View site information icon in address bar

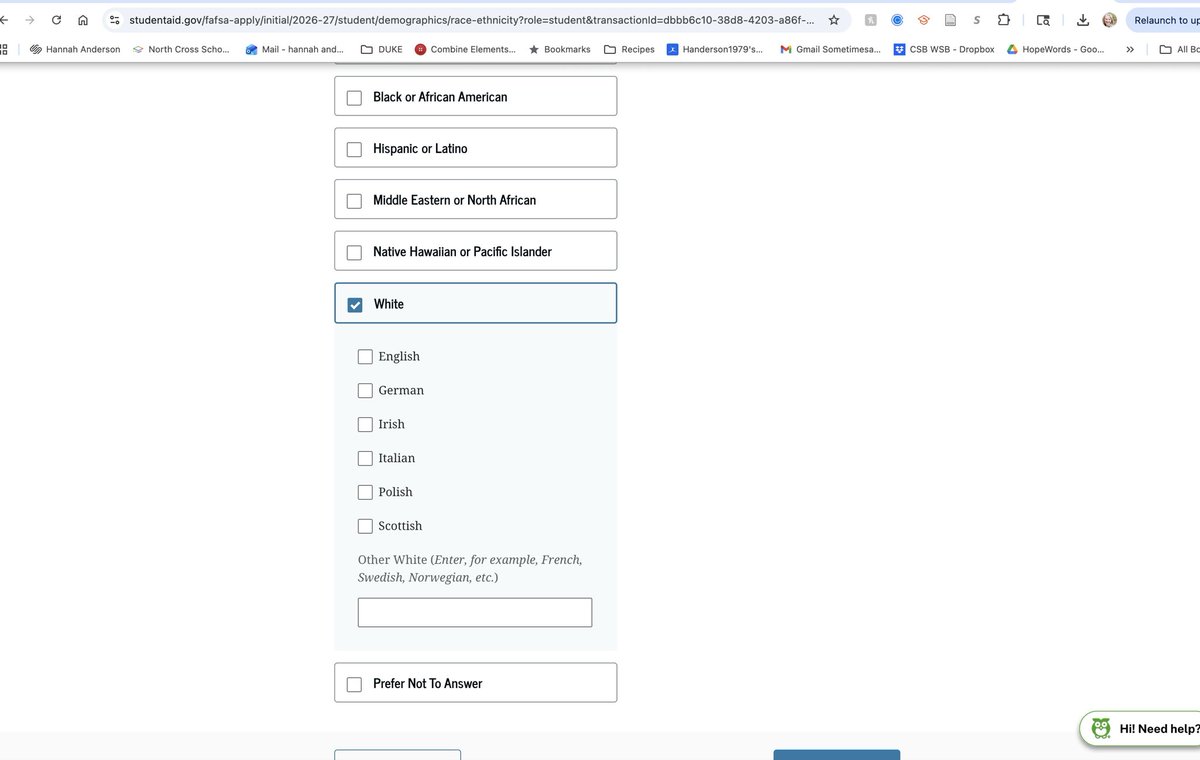[115, 20]
